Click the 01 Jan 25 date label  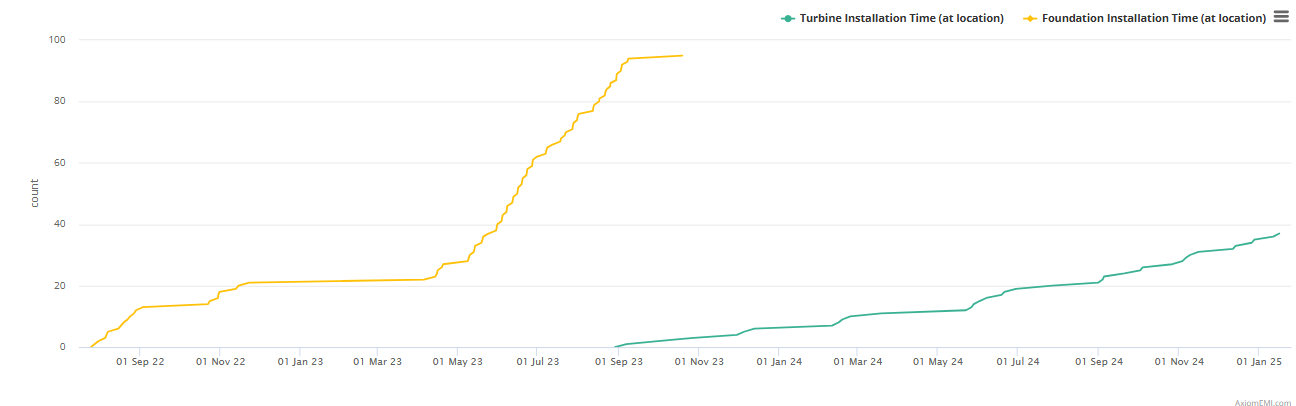coord(1258,362)
